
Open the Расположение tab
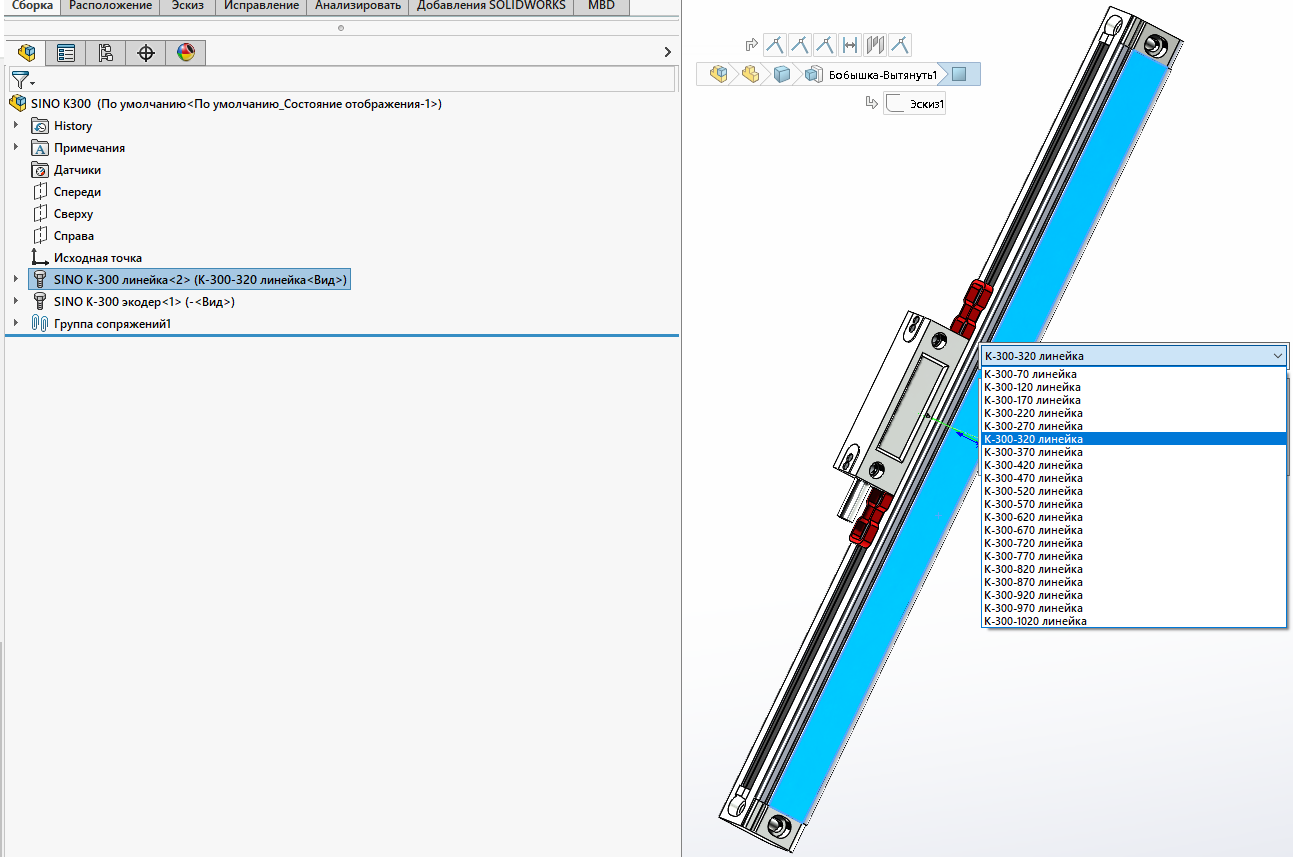(x=111, y=6)
